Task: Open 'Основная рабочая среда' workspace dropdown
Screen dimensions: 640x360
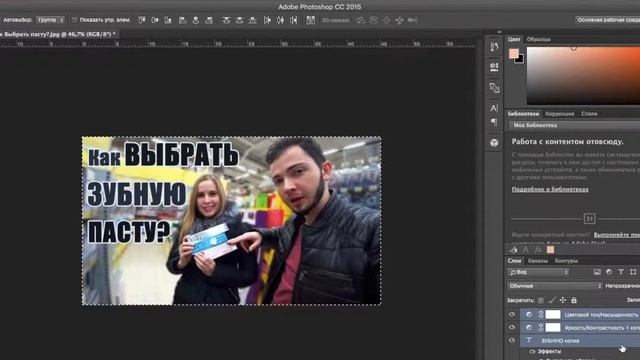Action: [x=607, y=20]
